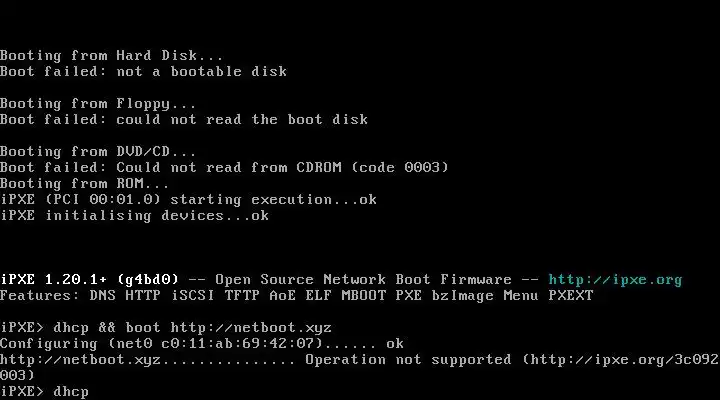Screen dimensions: 720x400
Task: Click 'not a bootable disk' error text
Action: [202, 72]
